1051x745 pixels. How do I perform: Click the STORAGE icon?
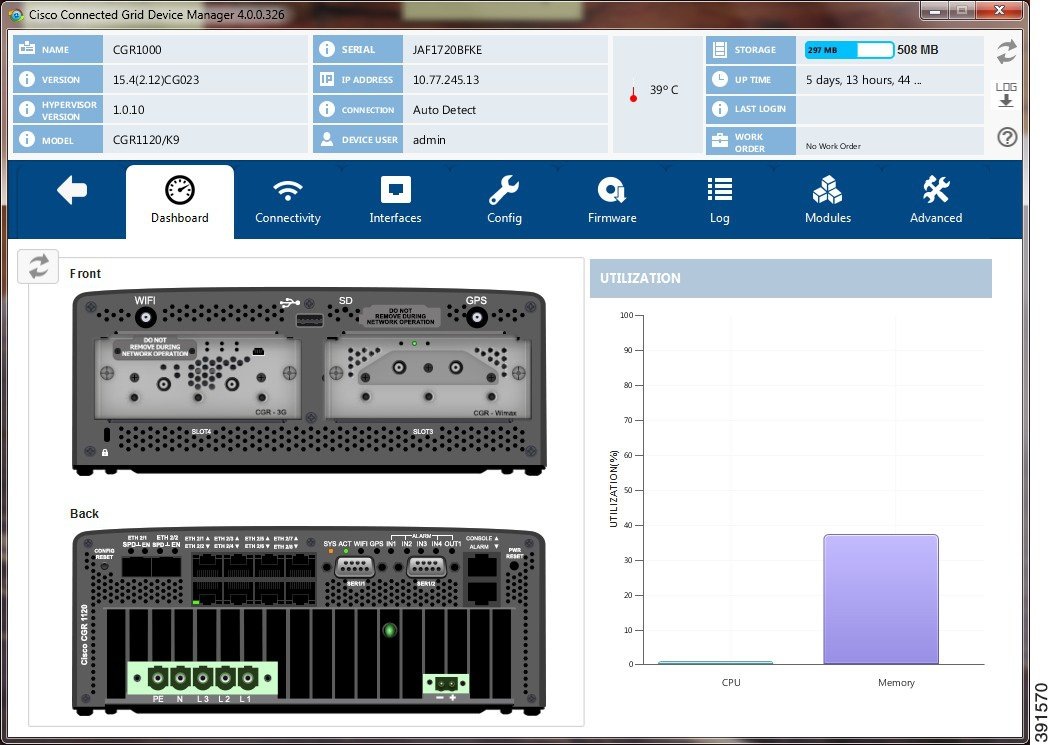pos(720,50)
